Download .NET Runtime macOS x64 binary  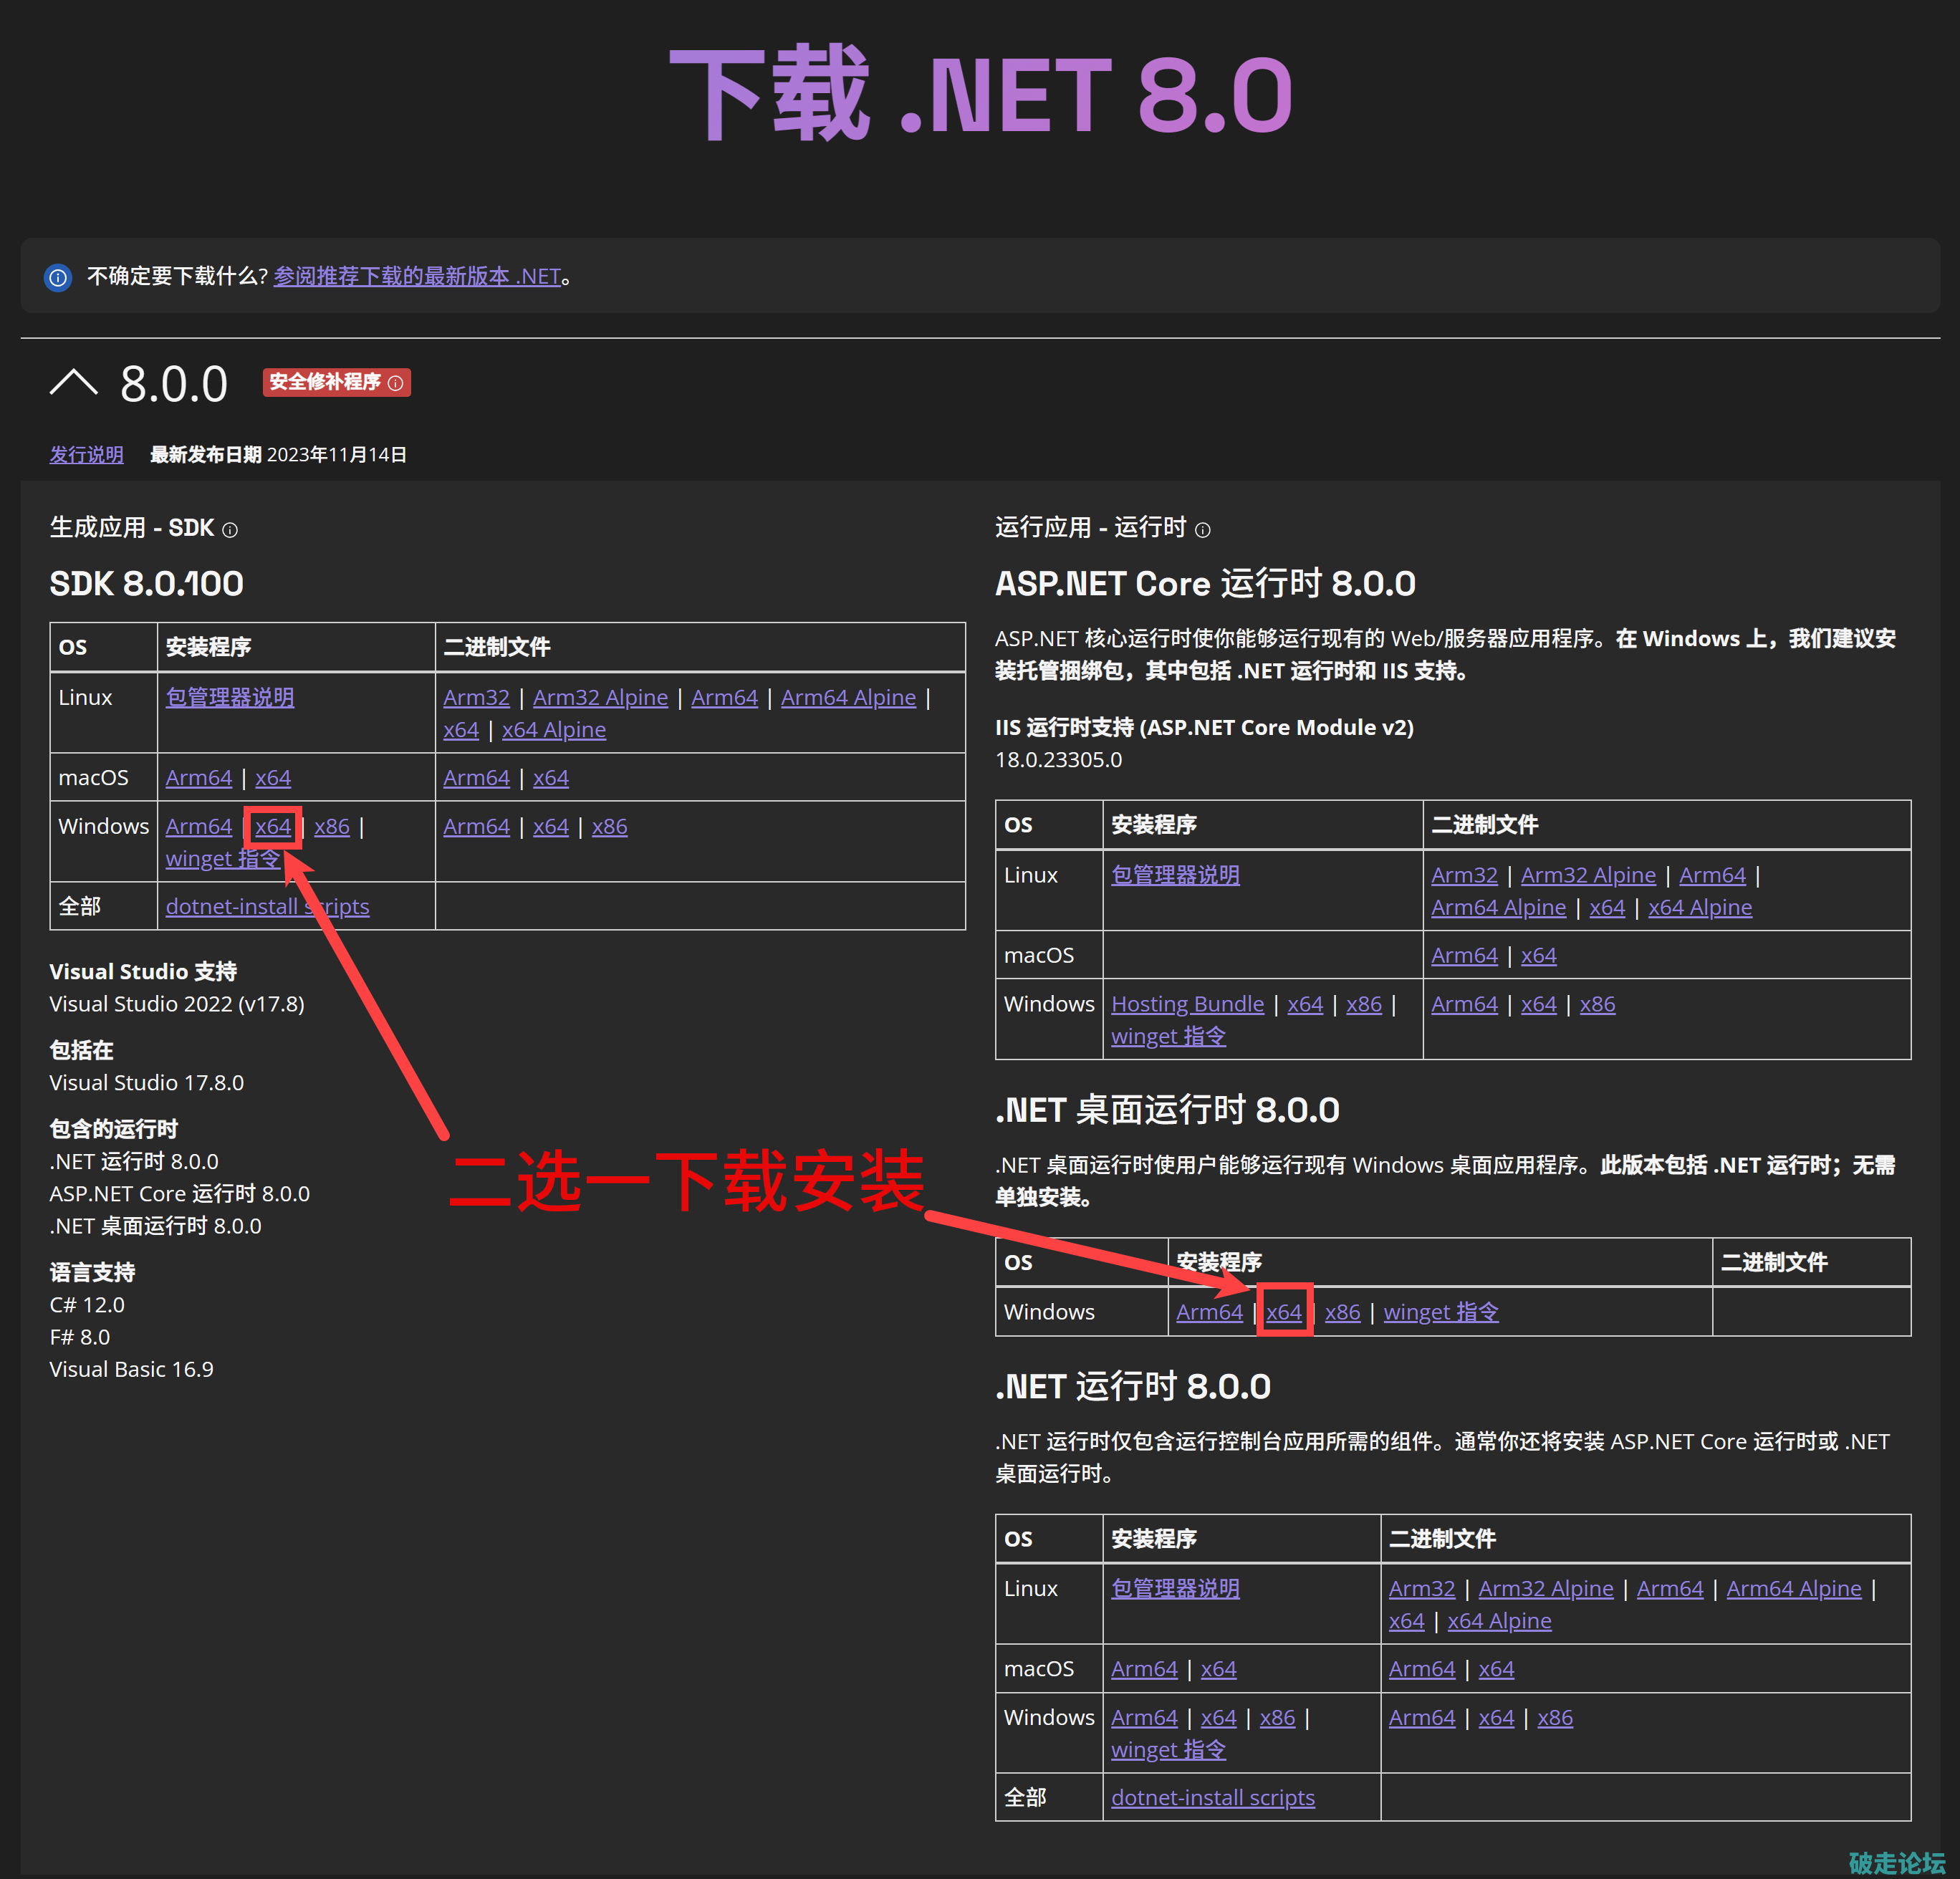[x=1497, y=1669]
